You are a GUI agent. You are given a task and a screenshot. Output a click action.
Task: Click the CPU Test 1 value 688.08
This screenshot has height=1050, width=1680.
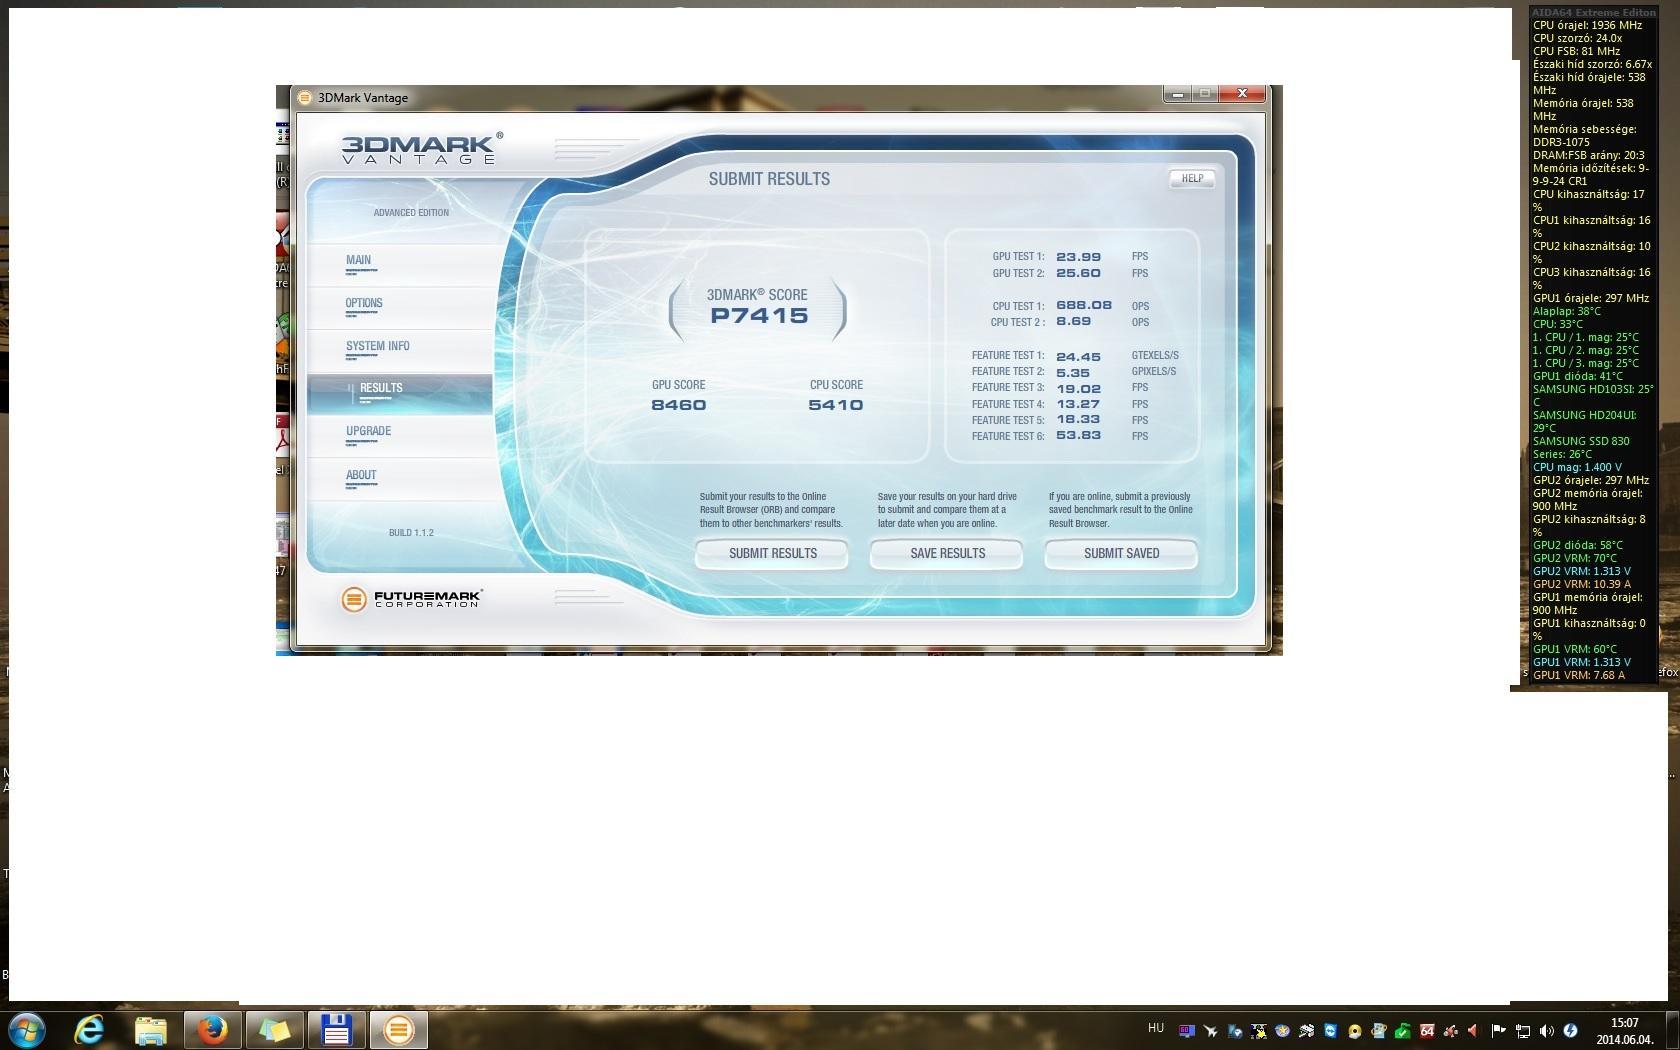(1084, 305)
